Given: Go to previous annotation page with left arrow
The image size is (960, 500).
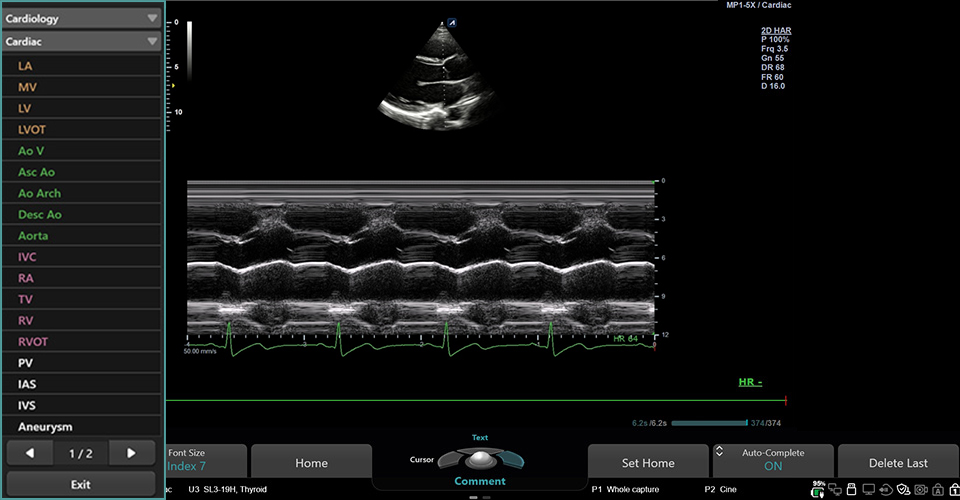Looking at the screenshot, I should point(30,453).
